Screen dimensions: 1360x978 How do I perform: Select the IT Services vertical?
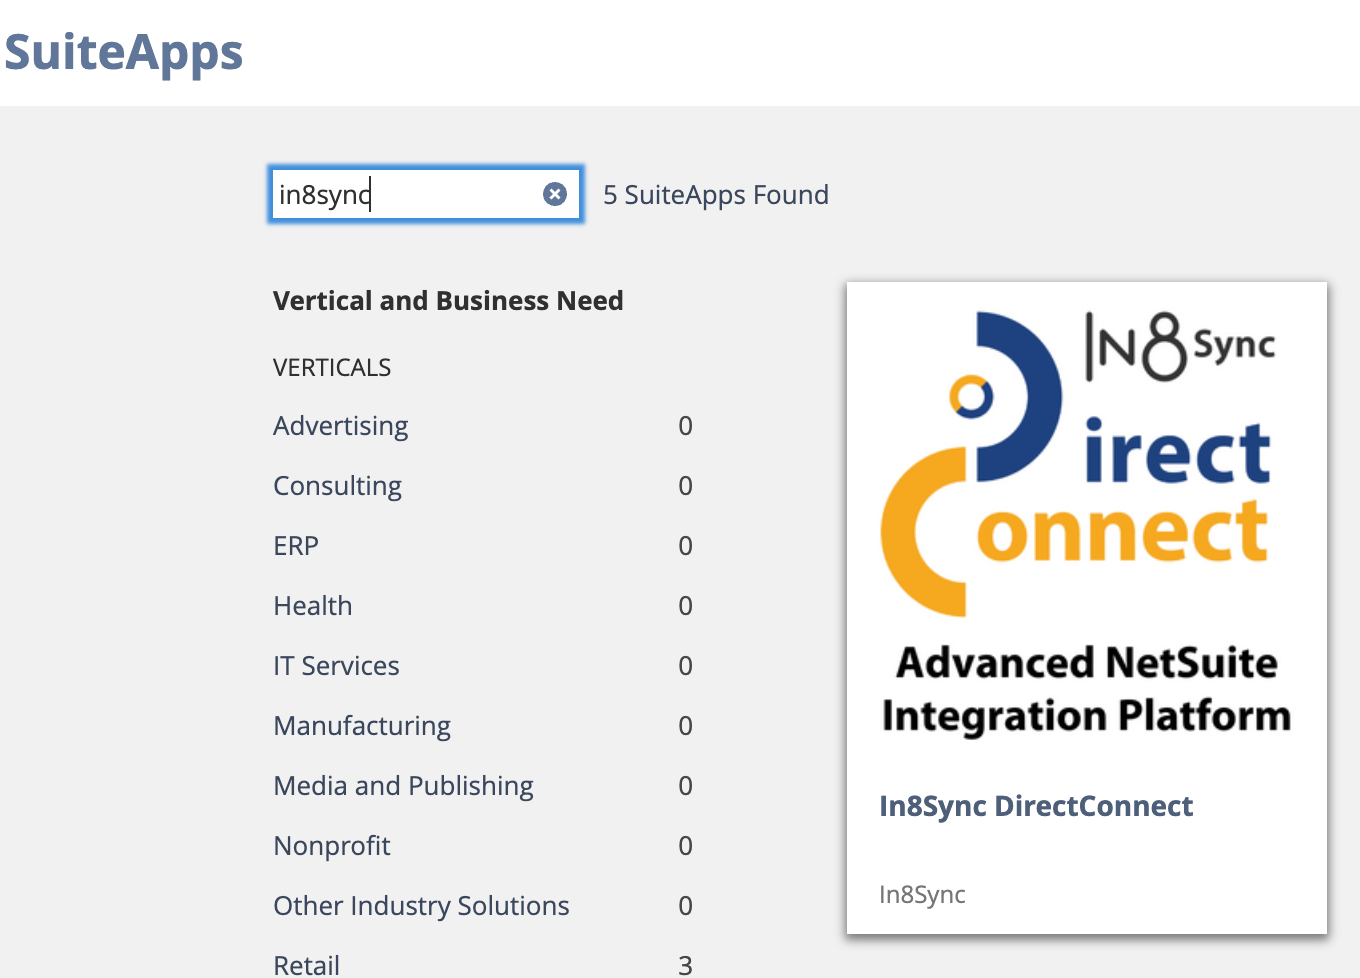336,666
